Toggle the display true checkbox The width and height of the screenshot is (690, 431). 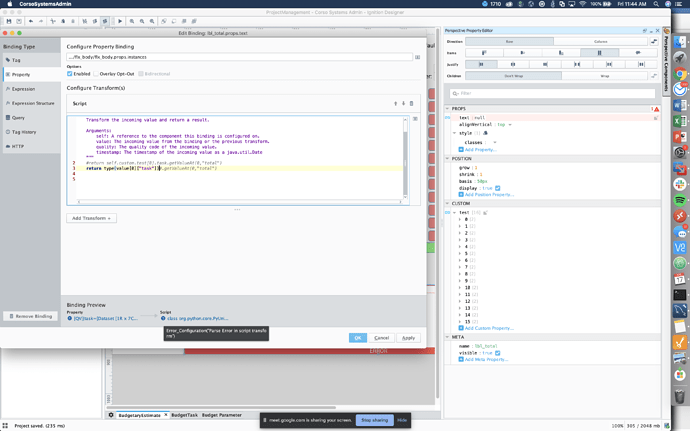498,188
